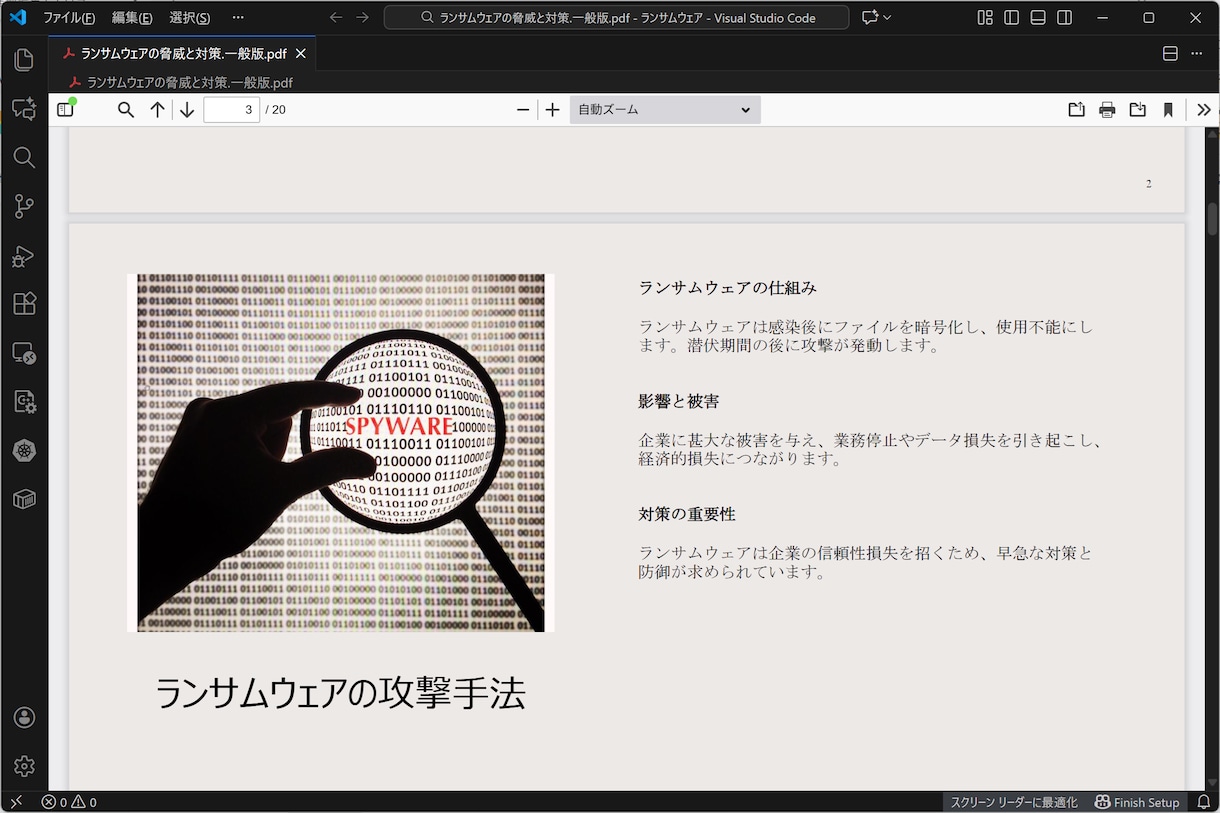The height and width of the screenshot is (813, 1220).
Task: Open the container box icon view
Action: tap(24, 499)
